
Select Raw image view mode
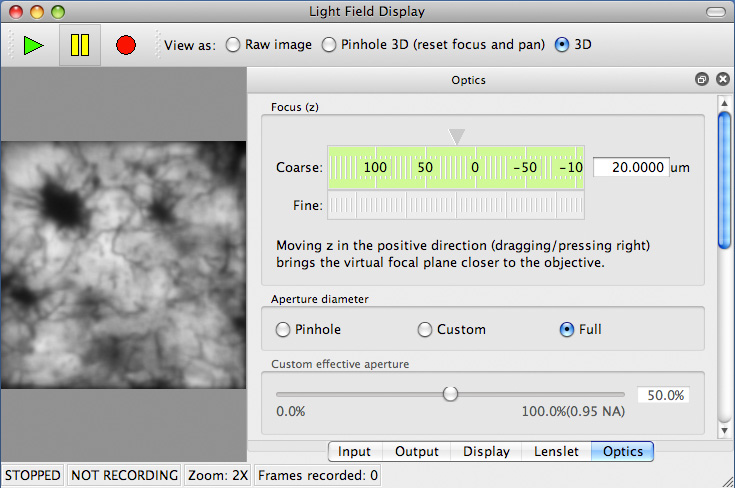click(x=233, y=45)
